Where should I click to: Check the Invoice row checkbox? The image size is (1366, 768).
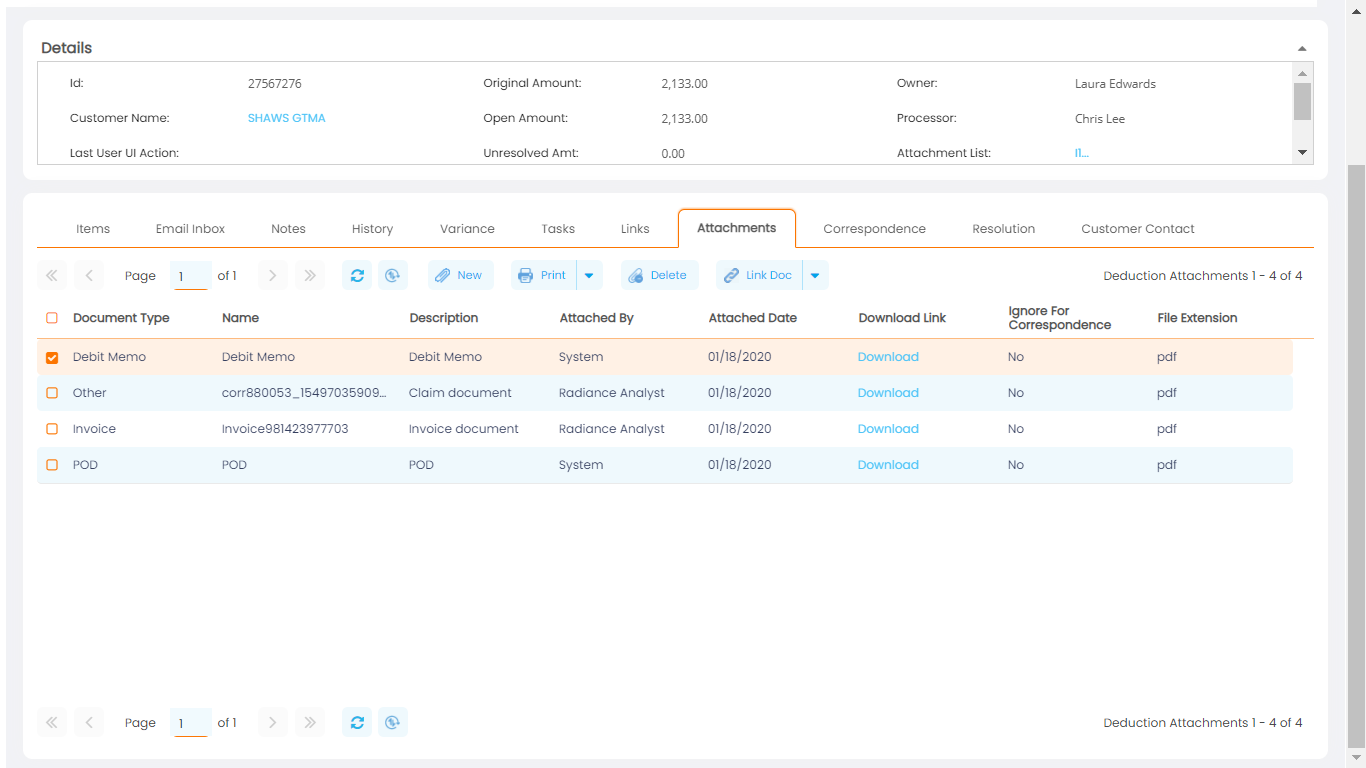pos(52,428)
